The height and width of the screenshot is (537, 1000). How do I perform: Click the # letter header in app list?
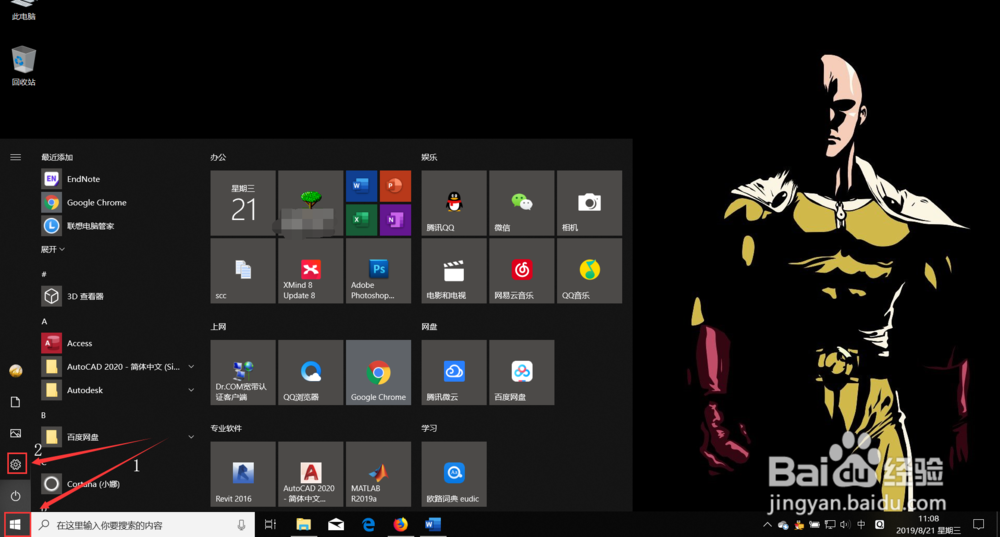[44, 274]
